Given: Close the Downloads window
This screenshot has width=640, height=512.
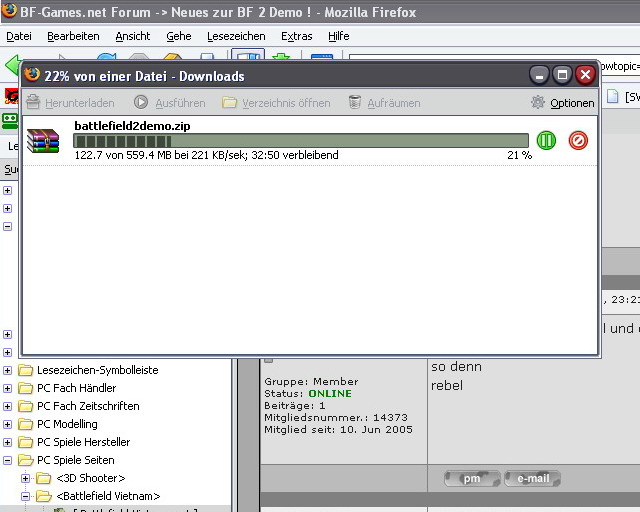Looking at the screenshot, I should (585, 76).
